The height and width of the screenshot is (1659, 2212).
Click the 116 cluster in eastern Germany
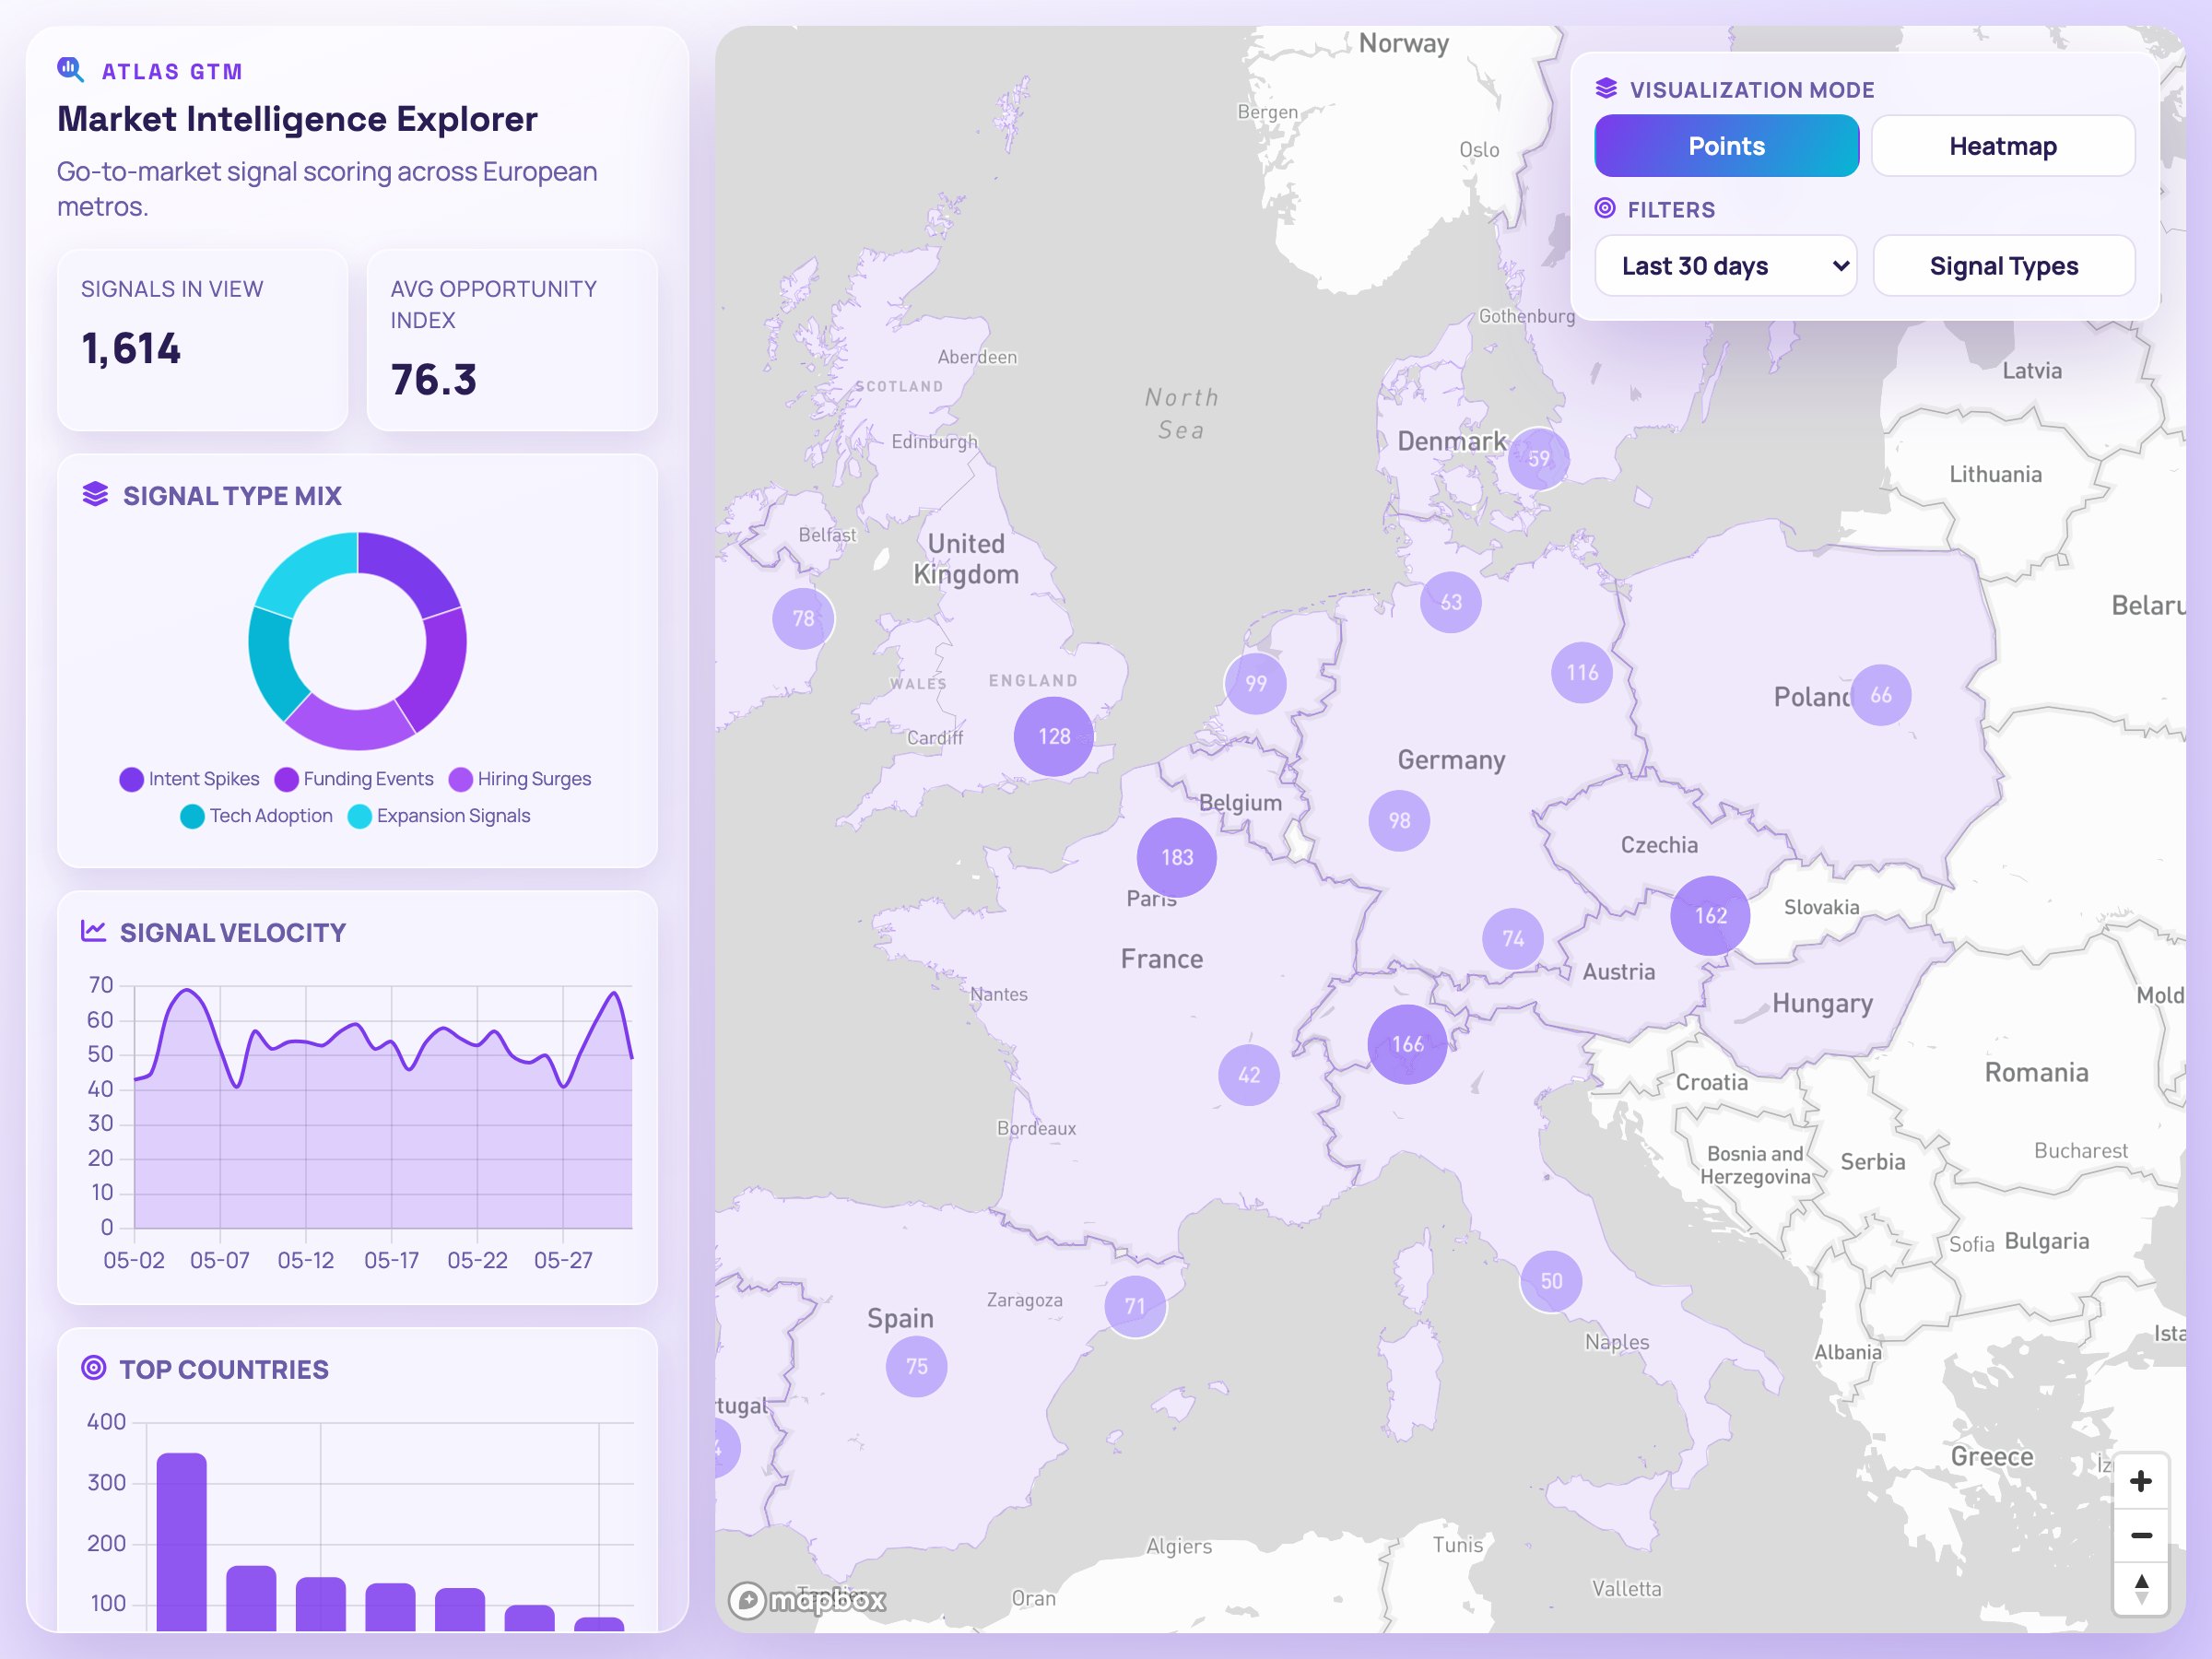coord(1582,672)
